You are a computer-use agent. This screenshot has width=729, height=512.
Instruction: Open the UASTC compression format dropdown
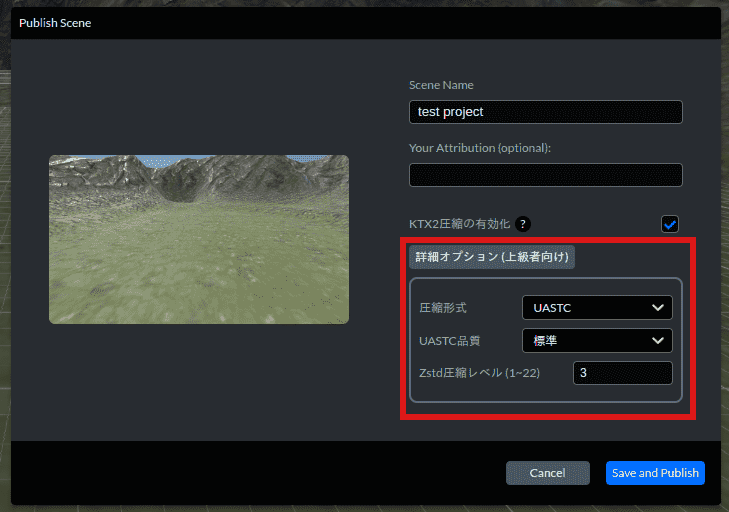596,307
